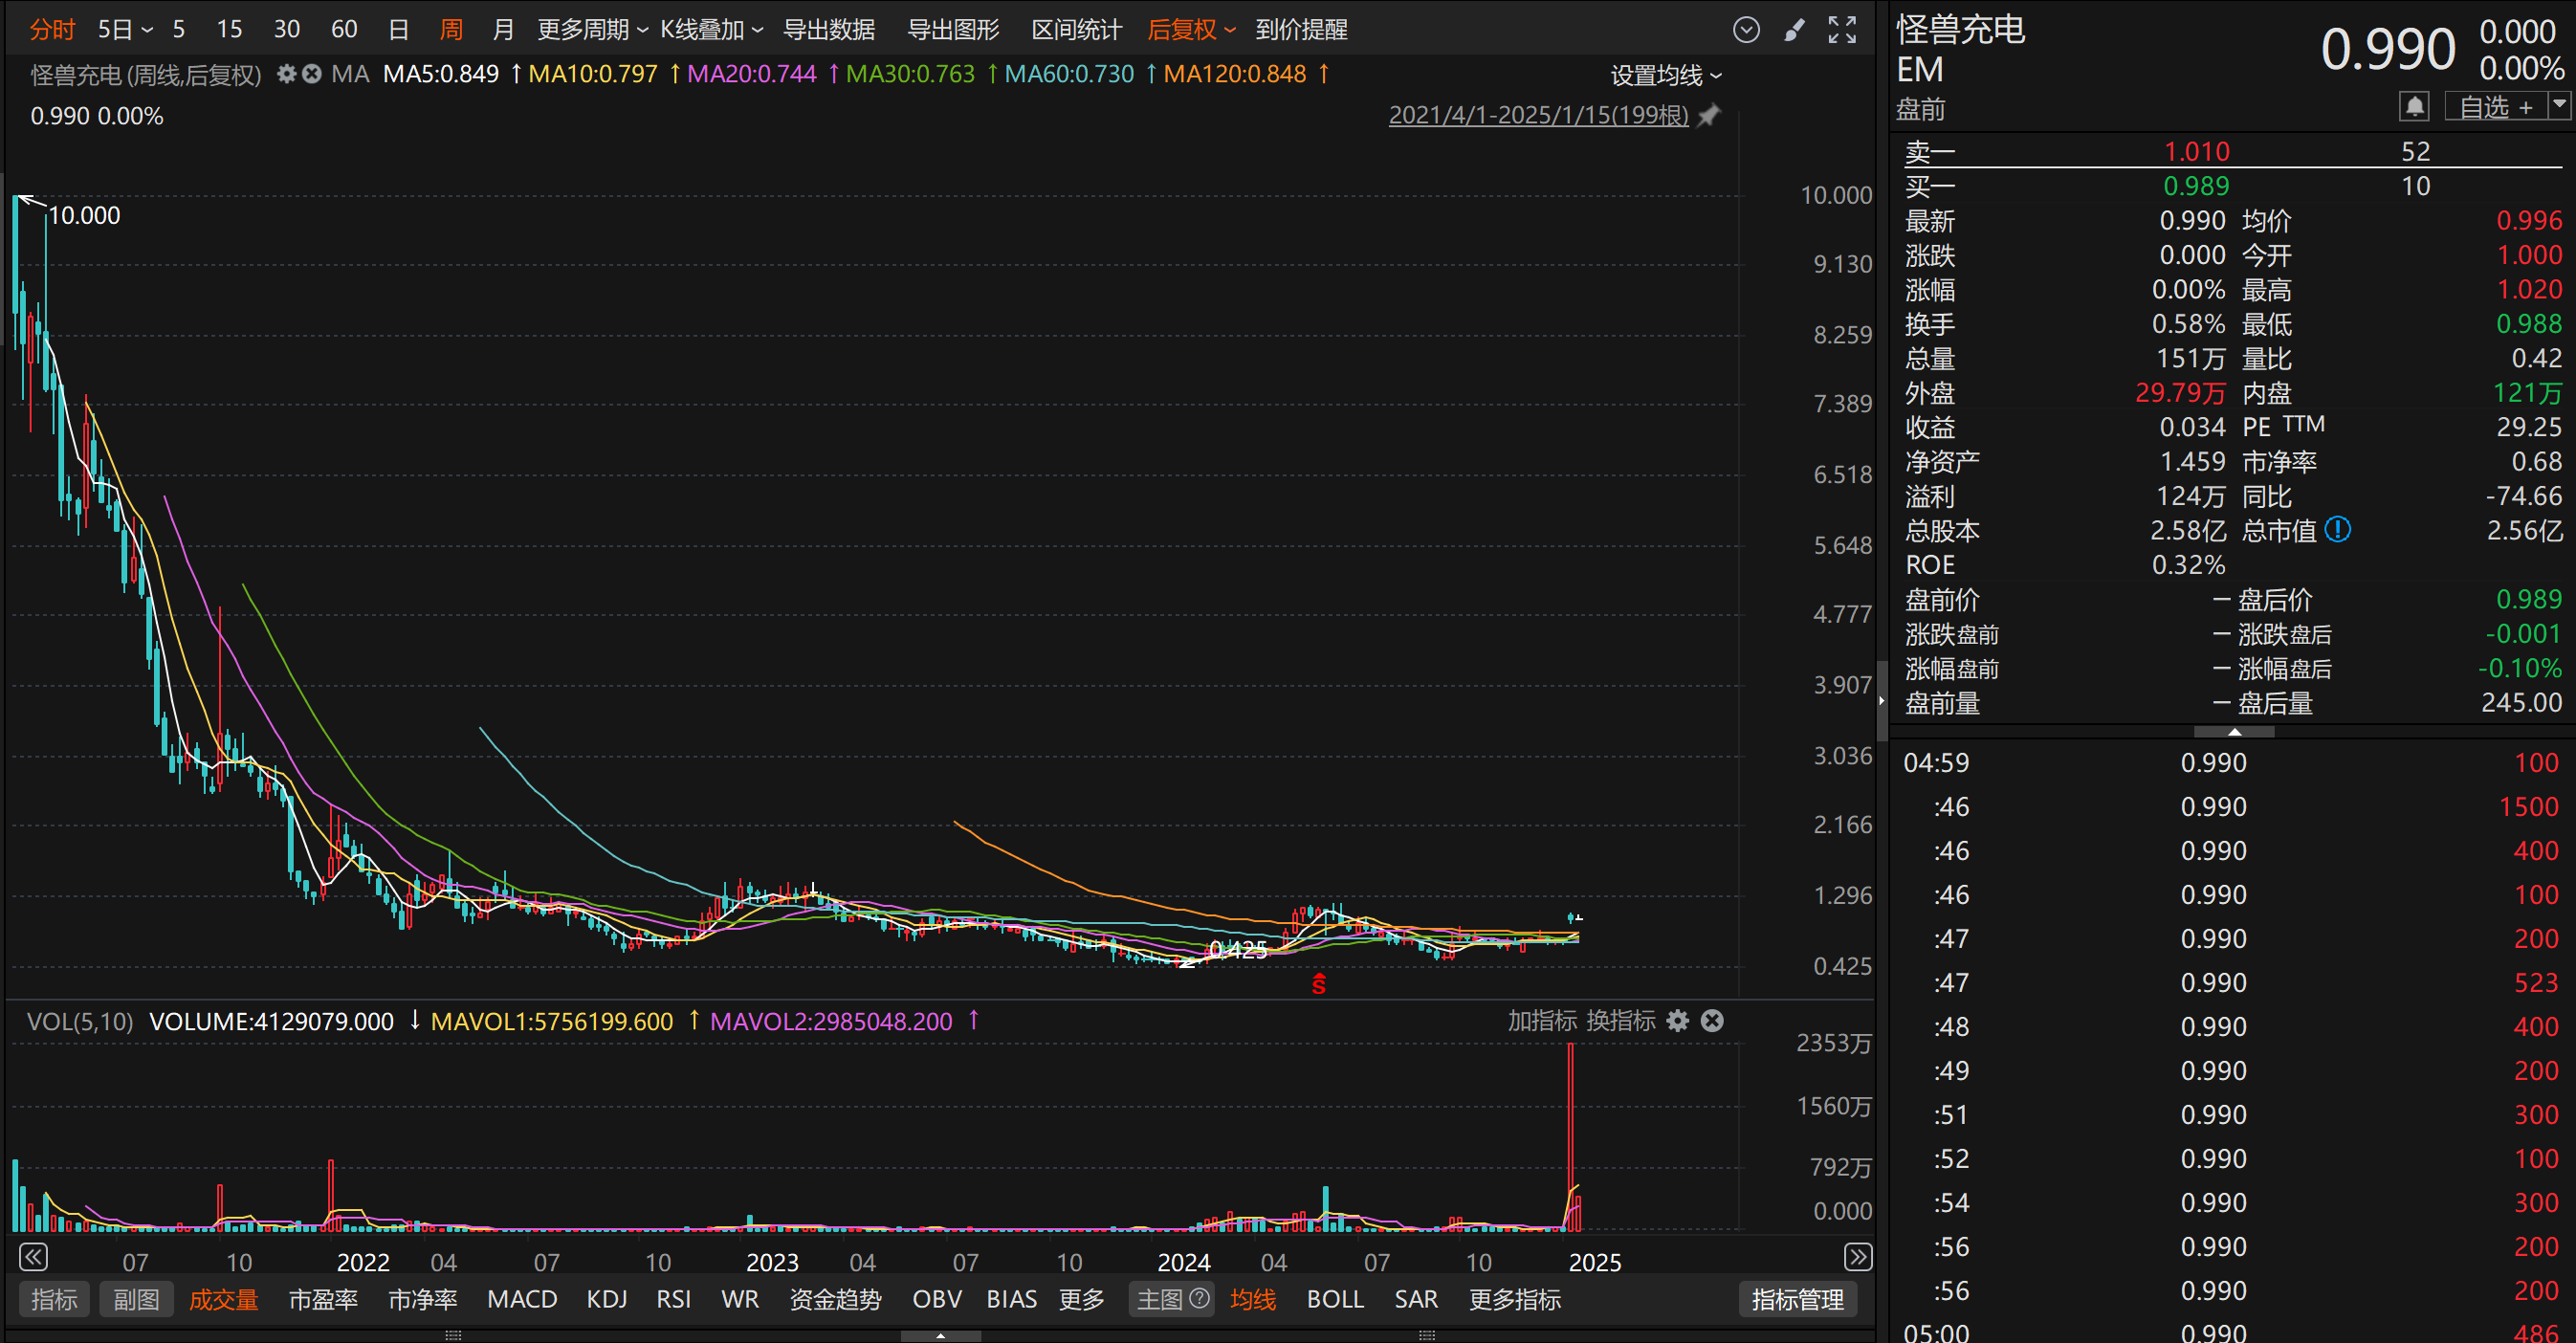Open the circled dropdown icon at top of chart
This screenshot has height=1343, width=2576.
(1746, 30)
